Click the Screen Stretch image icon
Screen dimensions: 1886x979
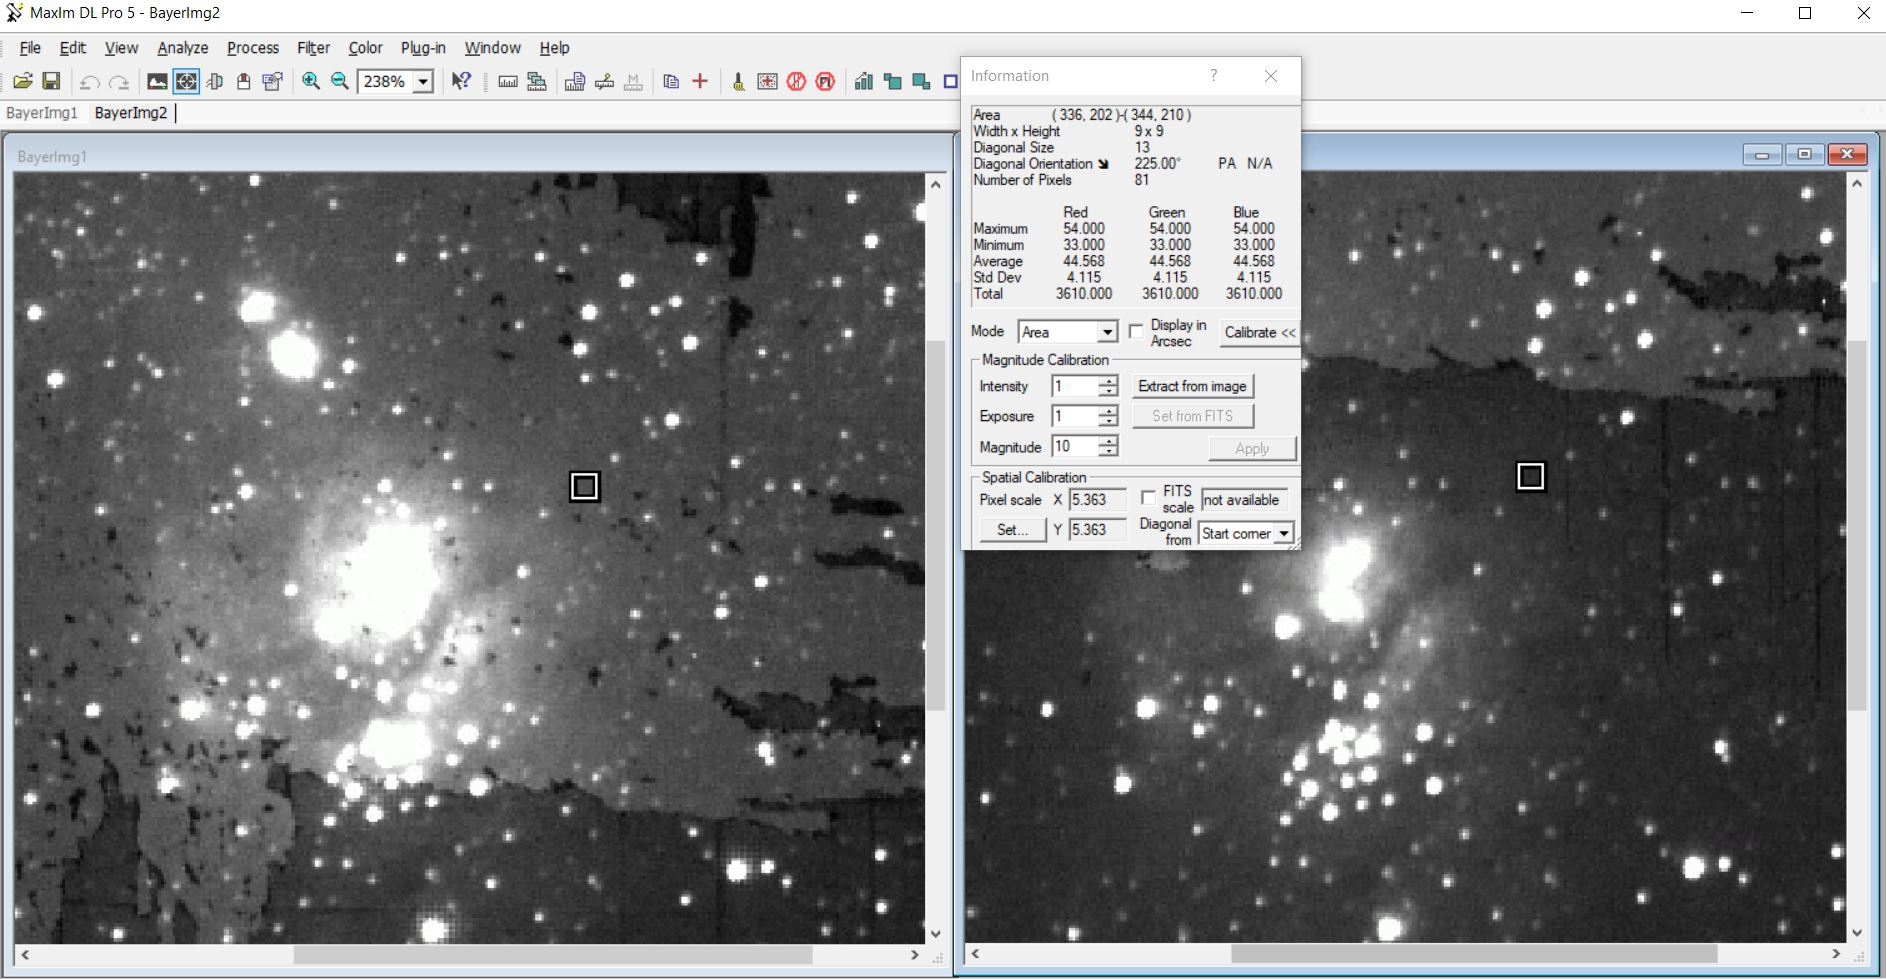click(157, 82)
